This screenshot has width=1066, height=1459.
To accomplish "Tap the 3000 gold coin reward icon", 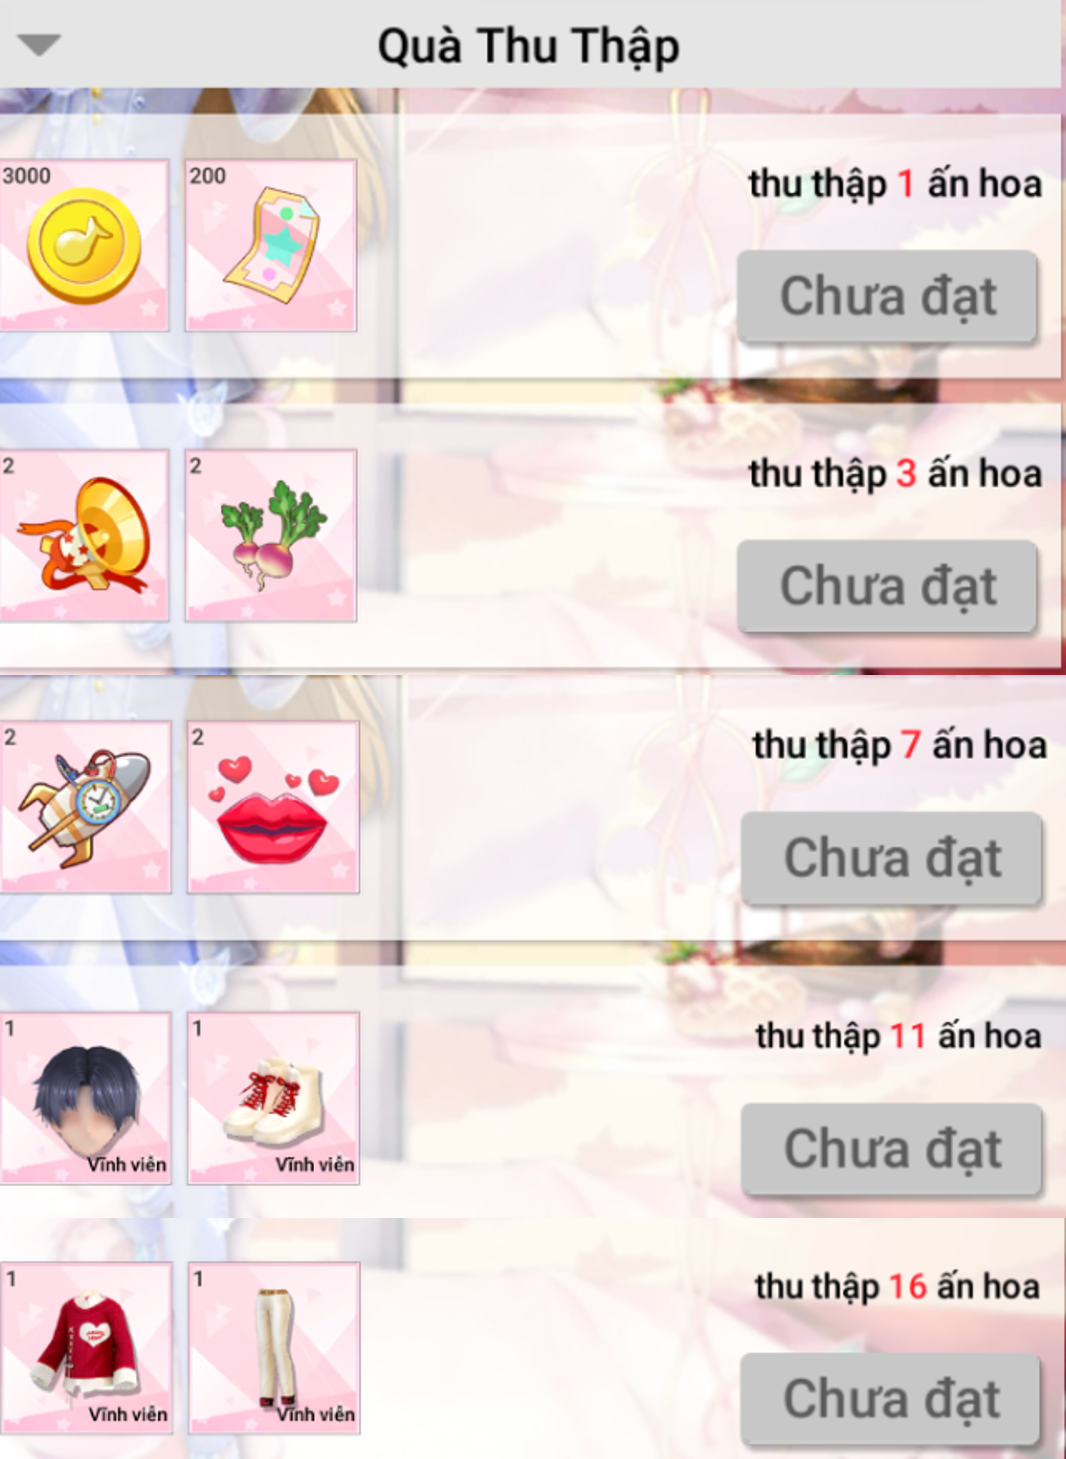I will [x=84, y=245].
